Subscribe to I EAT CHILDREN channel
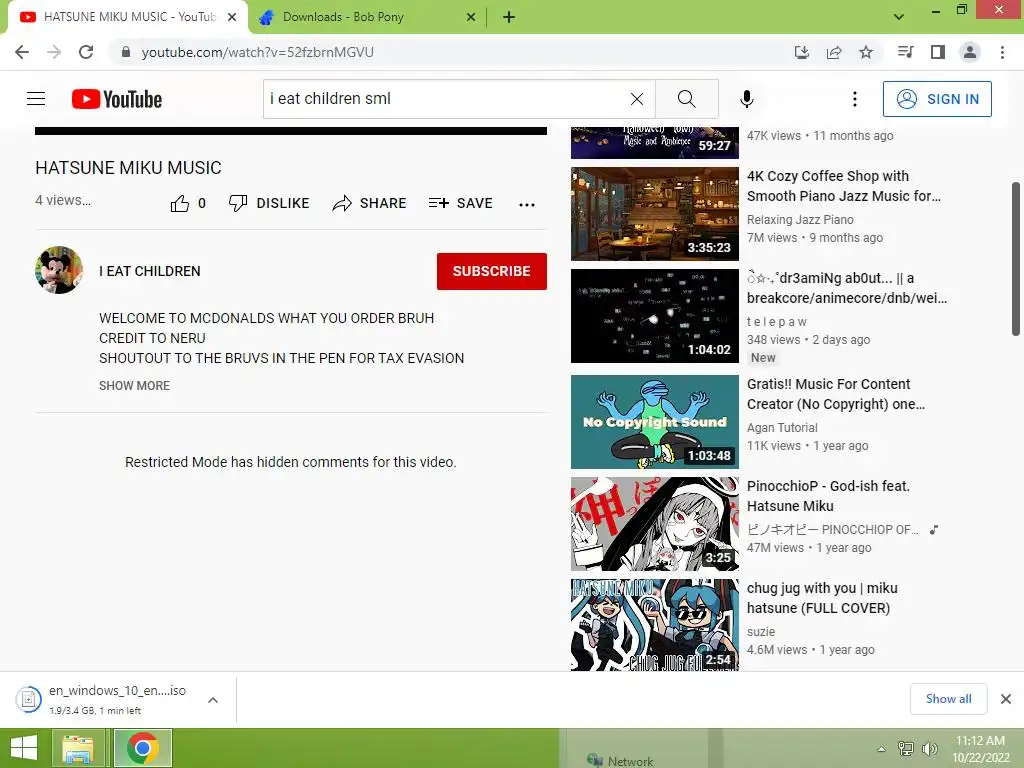This screenshot has width=1024, height=768. coord(492,271)
